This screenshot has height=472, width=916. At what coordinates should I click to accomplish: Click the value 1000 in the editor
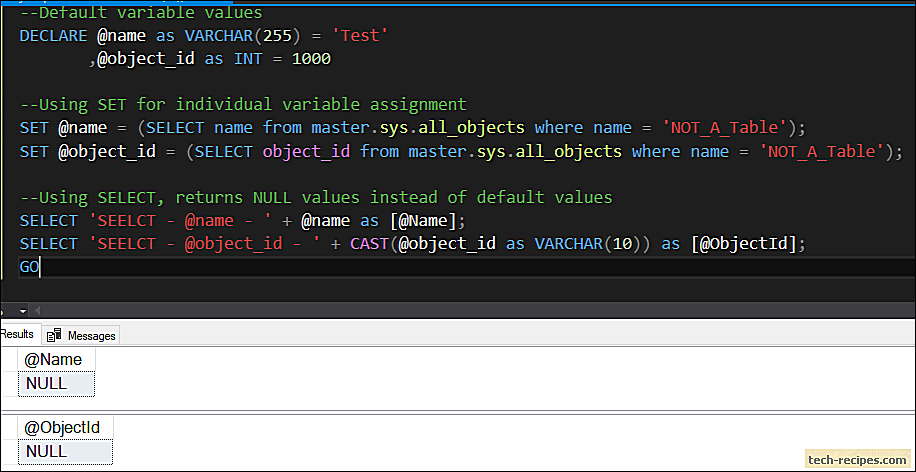[311, 59]
